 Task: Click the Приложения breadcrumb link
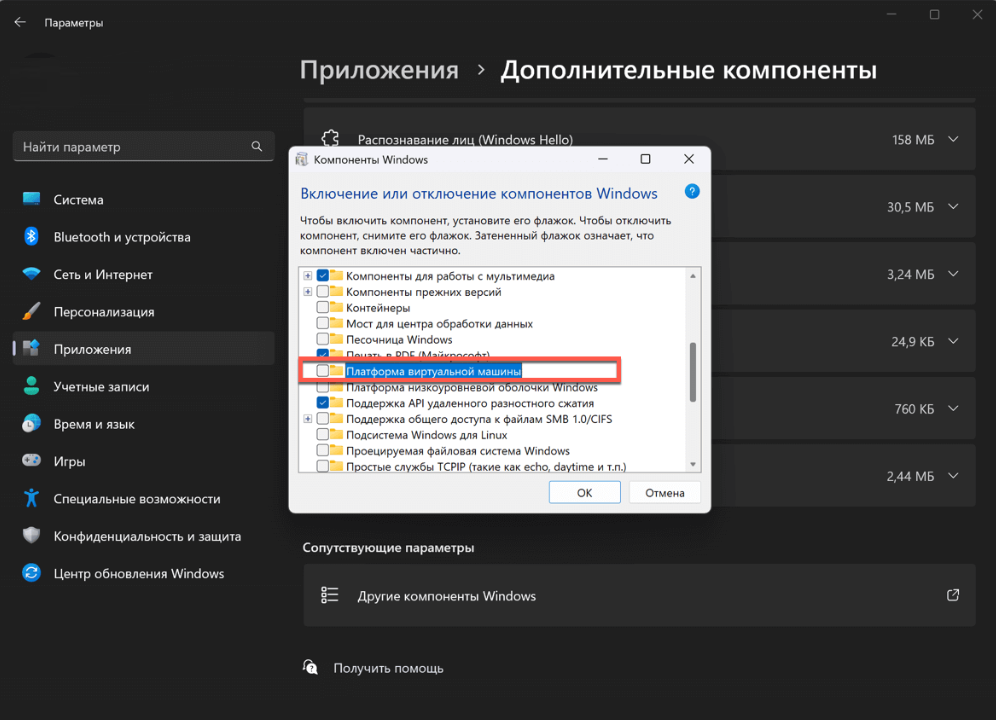379,70
